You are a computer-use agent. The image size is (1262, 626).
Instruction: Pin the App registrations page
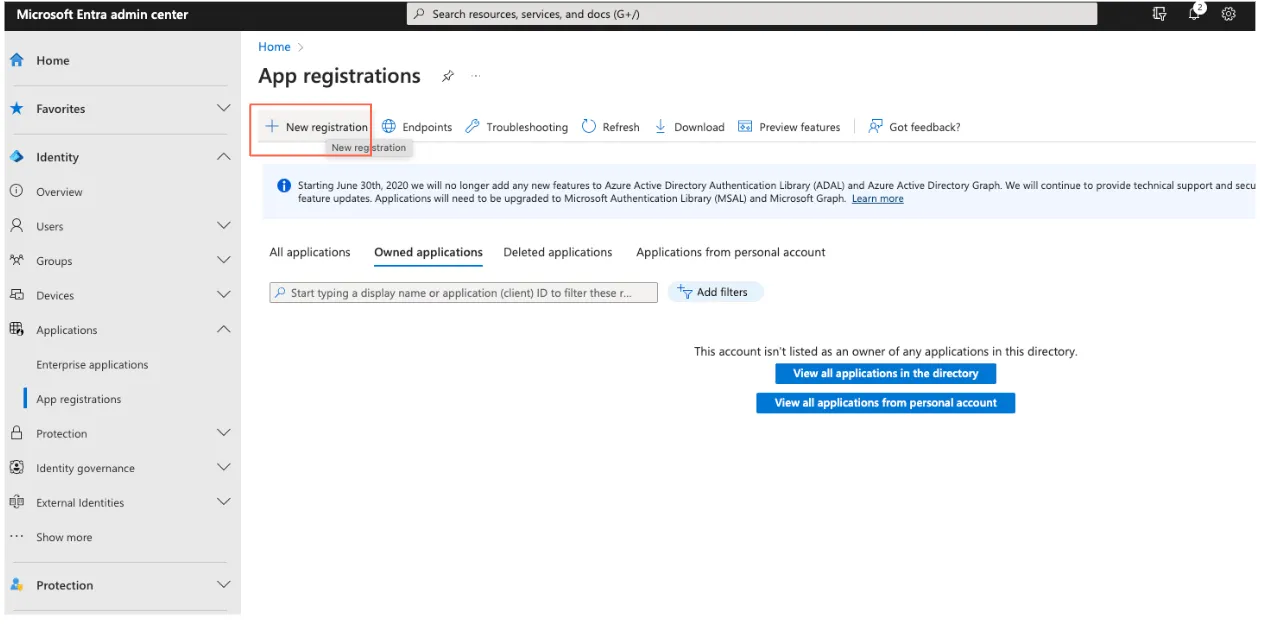[448, 76]
